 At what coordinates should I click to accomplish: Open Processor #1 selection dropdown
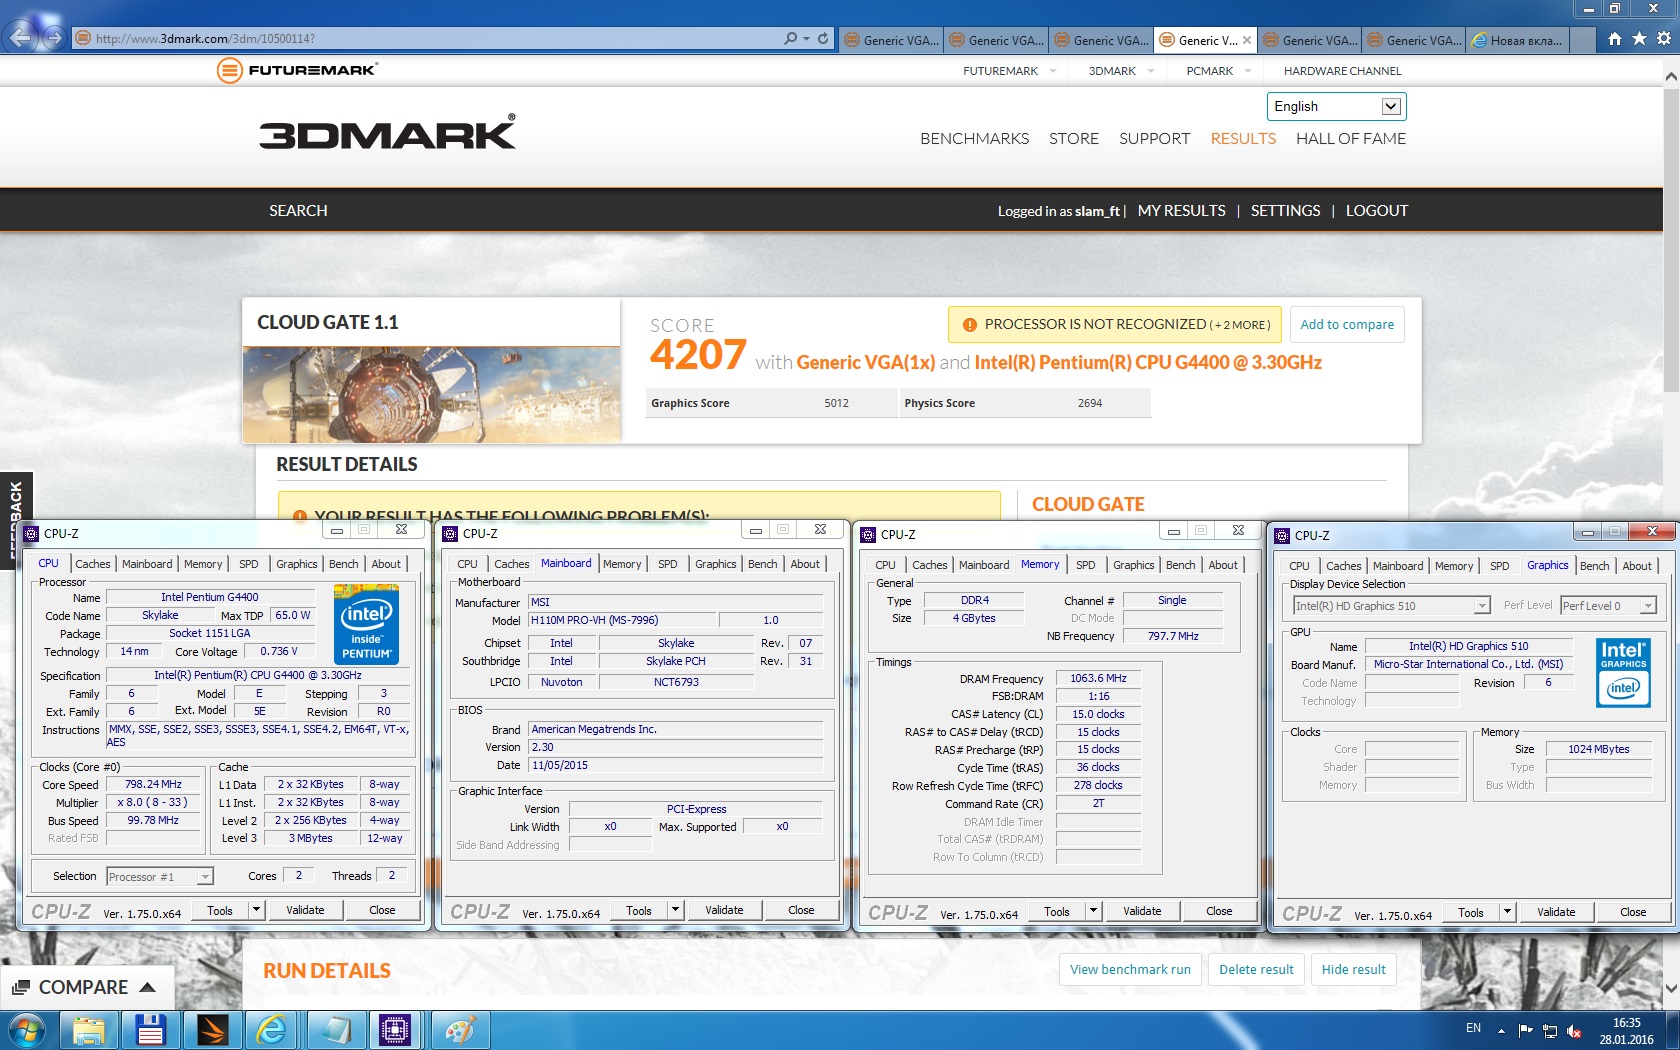(160, 877)
